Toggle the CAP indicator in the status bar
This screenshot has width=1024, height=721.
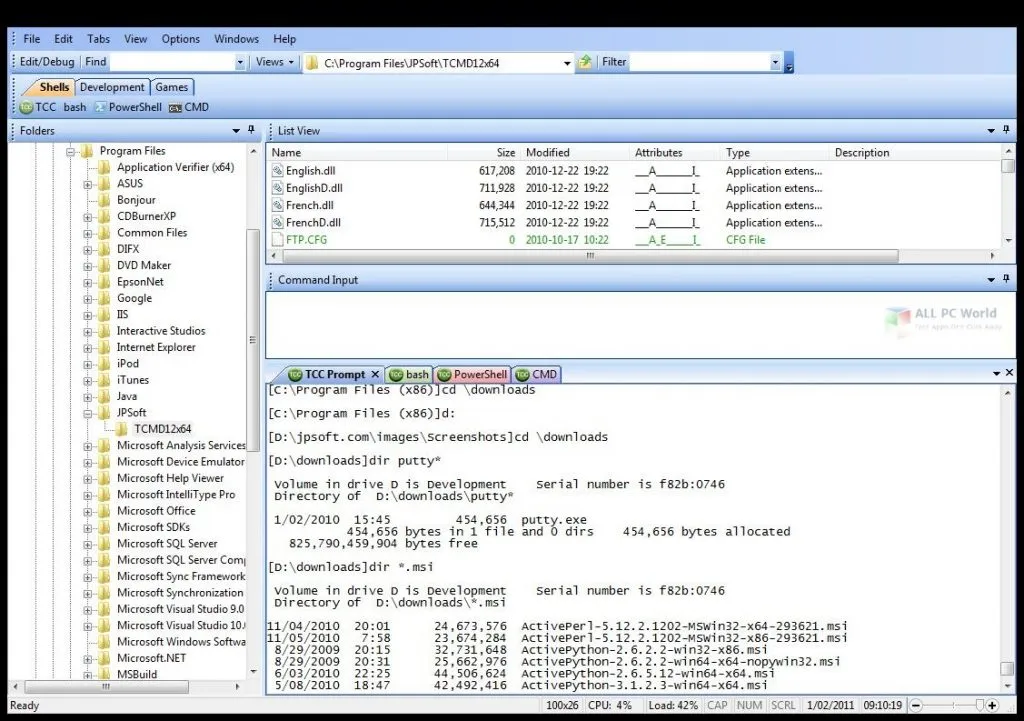tap(717, 705)
